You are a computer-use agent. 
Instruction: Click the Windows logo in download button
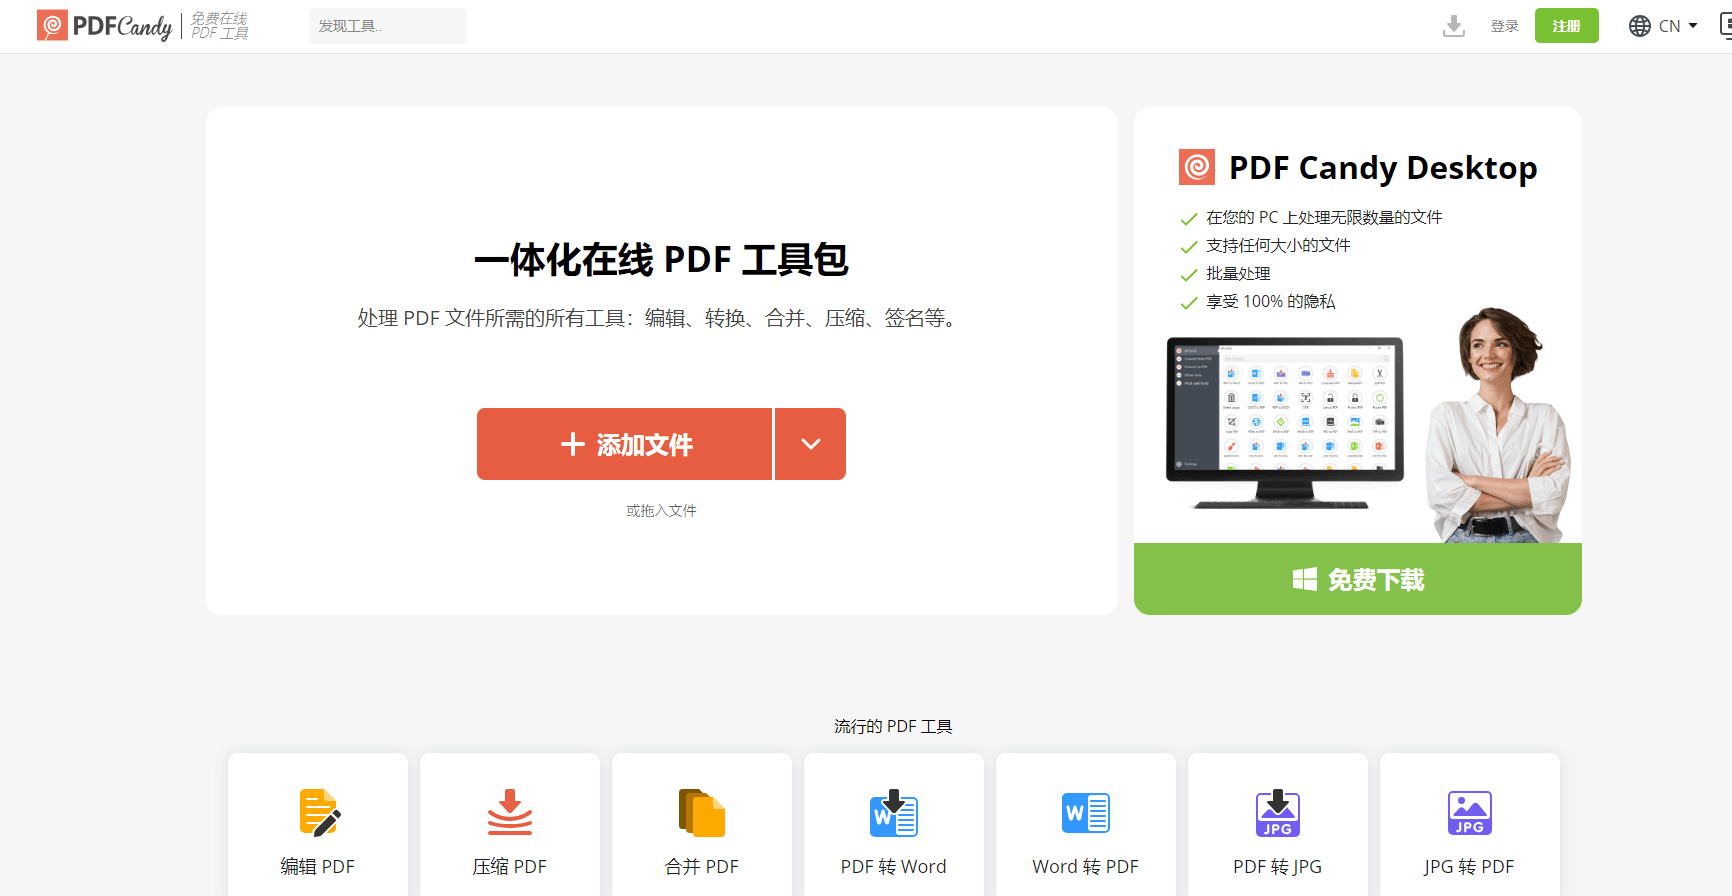pyautogui.click(x=1305, y=579)
